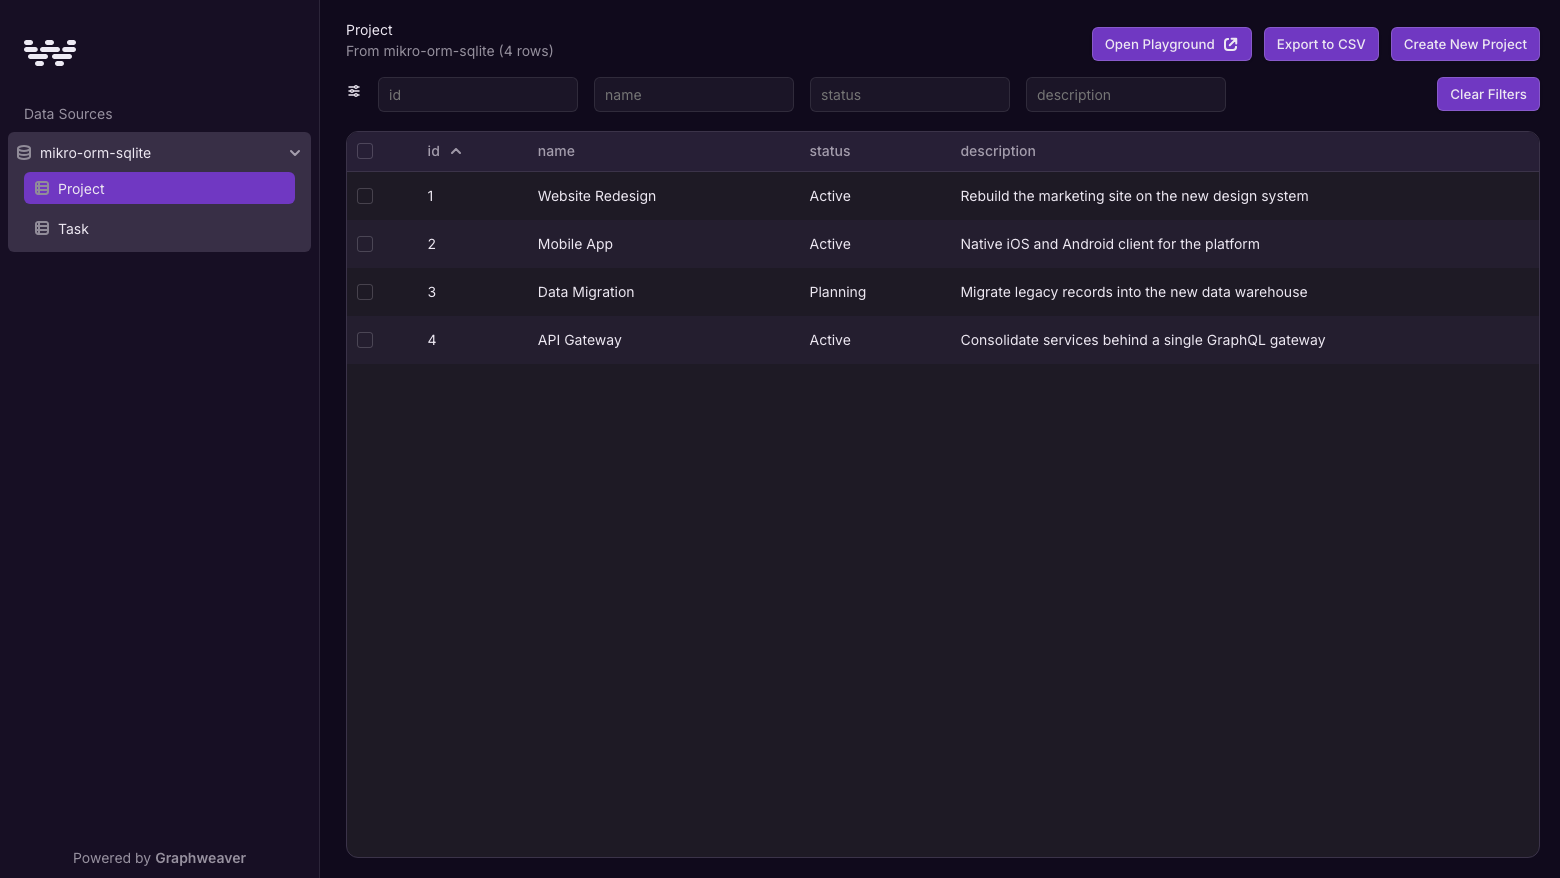Click Create New Project button
This screenshot has height=878, width=1560.
tap(1465, 44)
